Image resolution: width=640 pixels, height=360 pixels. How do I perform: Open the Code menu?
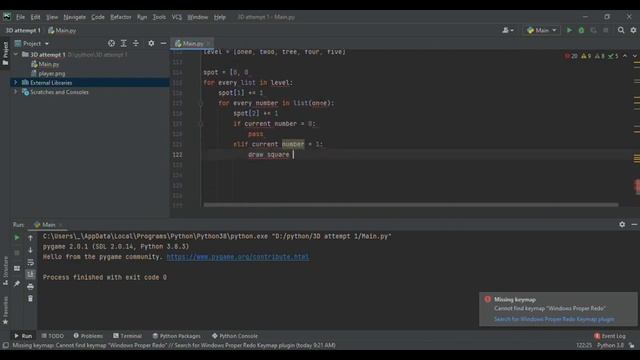pos(98,17)
